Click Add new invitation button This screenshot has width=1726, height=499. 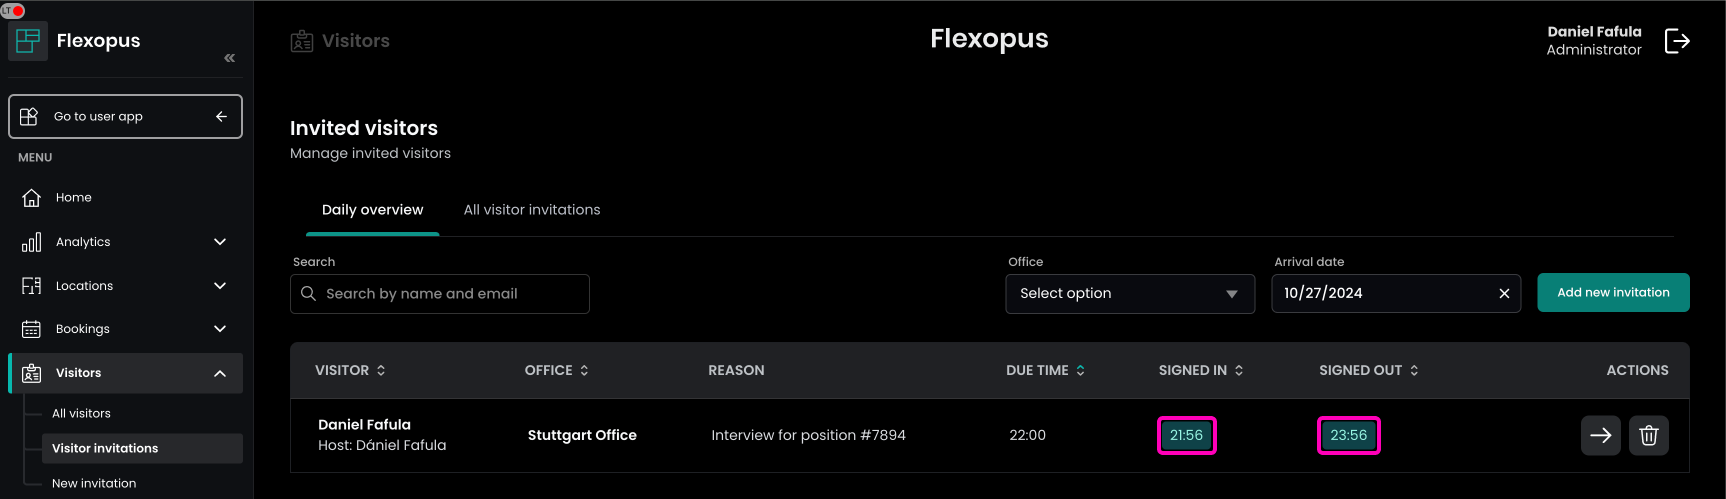[1612, 293]
